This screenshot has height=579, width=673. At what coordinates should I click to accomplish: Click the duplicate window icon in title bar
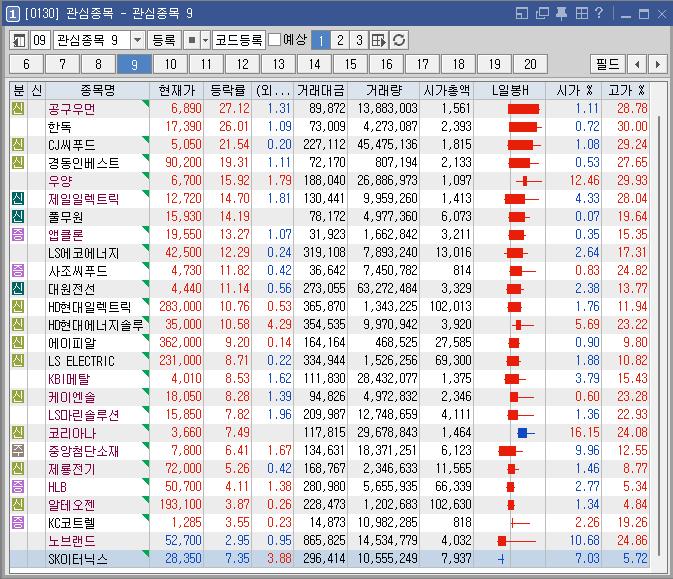coord(542,13)
